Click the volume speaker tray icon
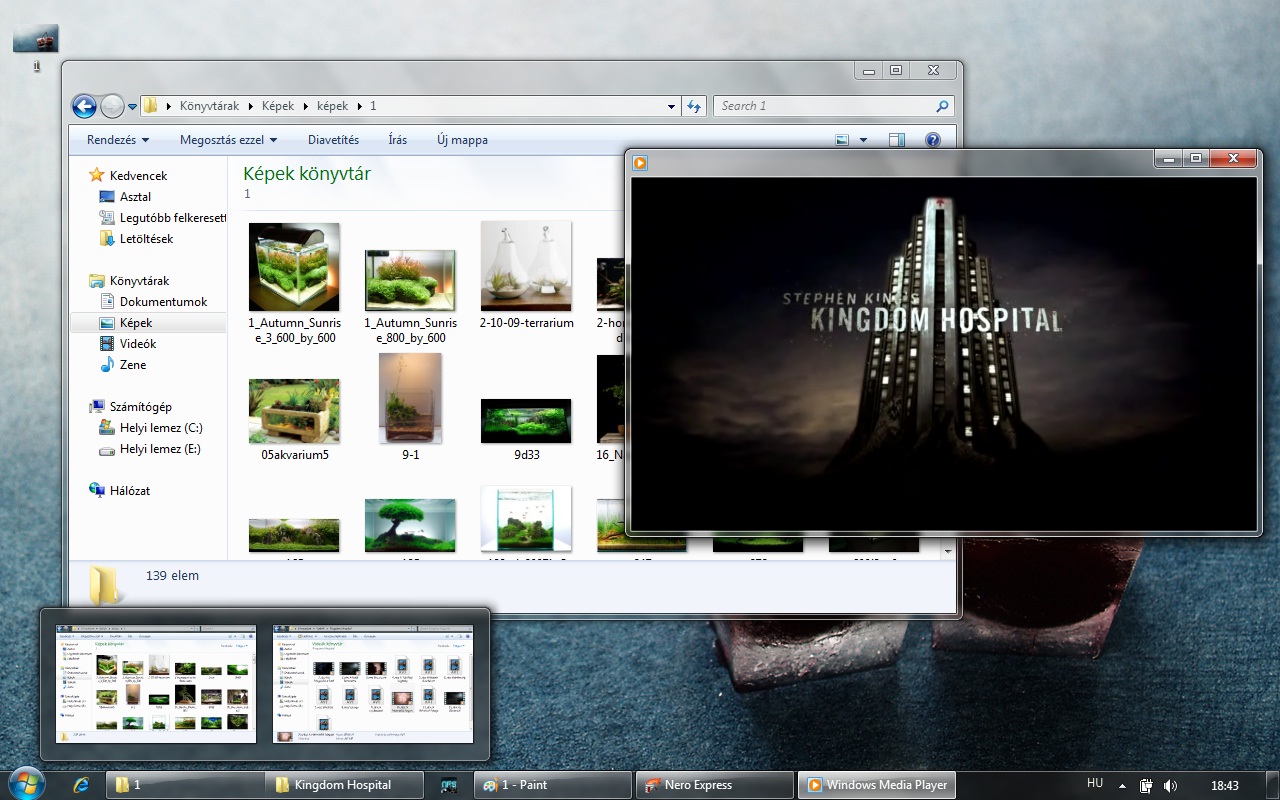This screenshot has width=1280, height=800. 1170,786
